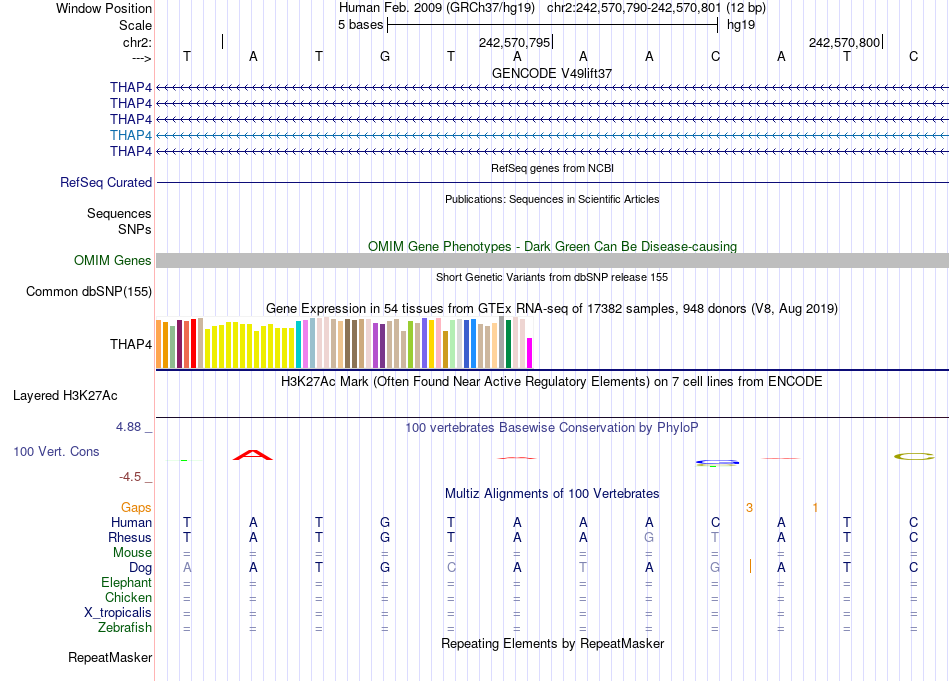Click the 5 bases scale bar
Screen dimensions: 950x681
553,25
